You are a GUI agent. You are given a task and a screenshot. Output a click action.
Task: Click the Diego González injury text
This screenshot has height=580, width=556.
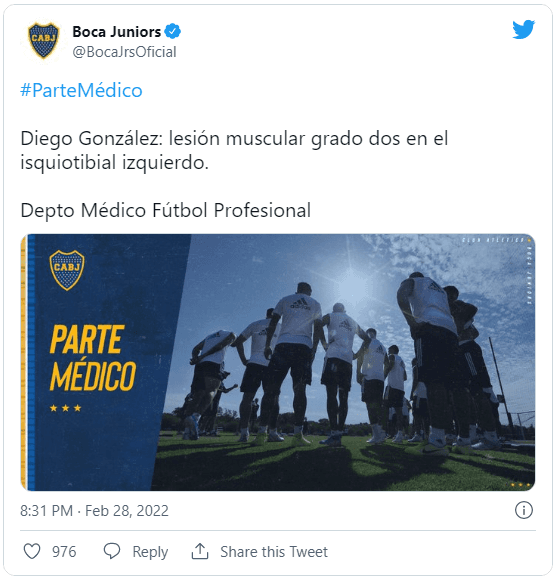click(x=234, y=150)
